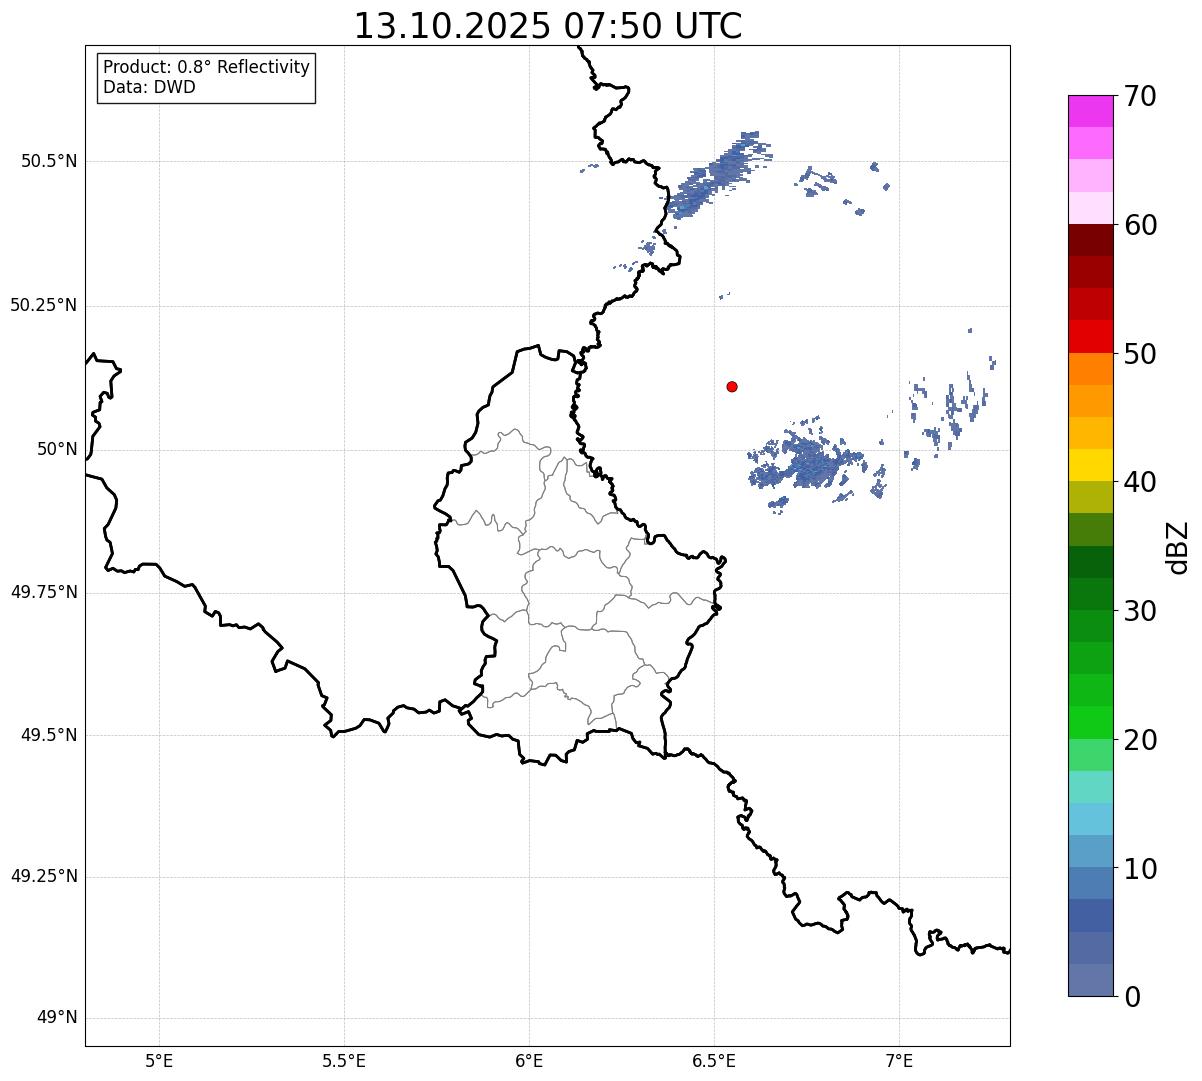Screen dimensions: 1202x1081
Task: Click the magenta swatch at top of colorbar
Action: tap(1091, 111)
